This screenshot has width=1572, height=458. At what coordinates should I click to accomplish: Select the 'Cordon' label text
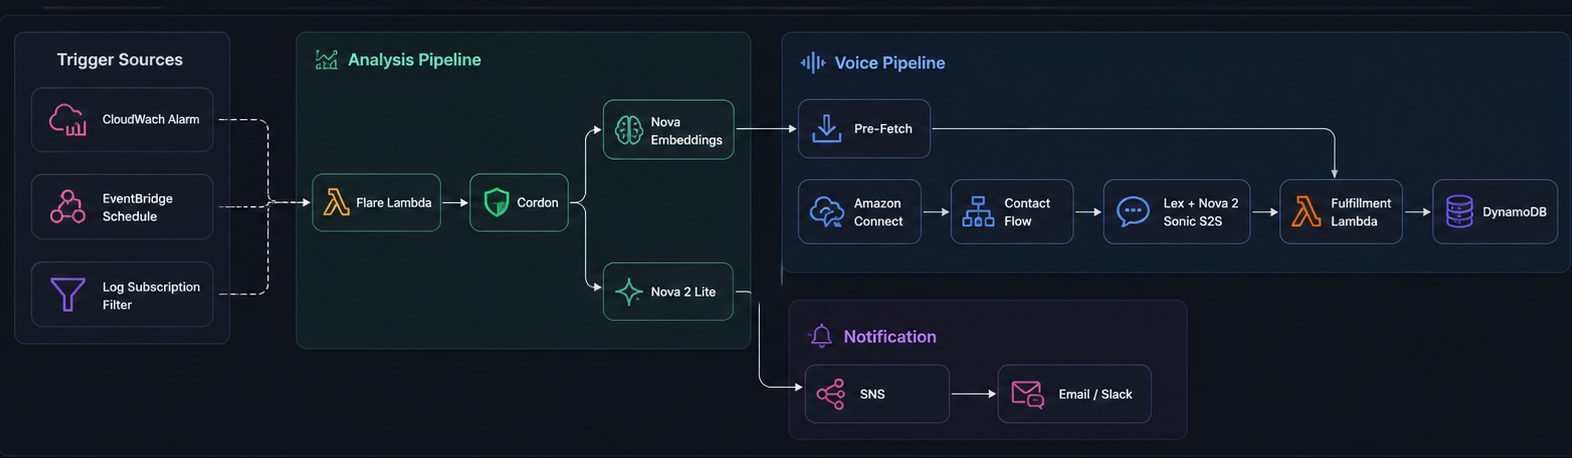[x=538, y=203]
